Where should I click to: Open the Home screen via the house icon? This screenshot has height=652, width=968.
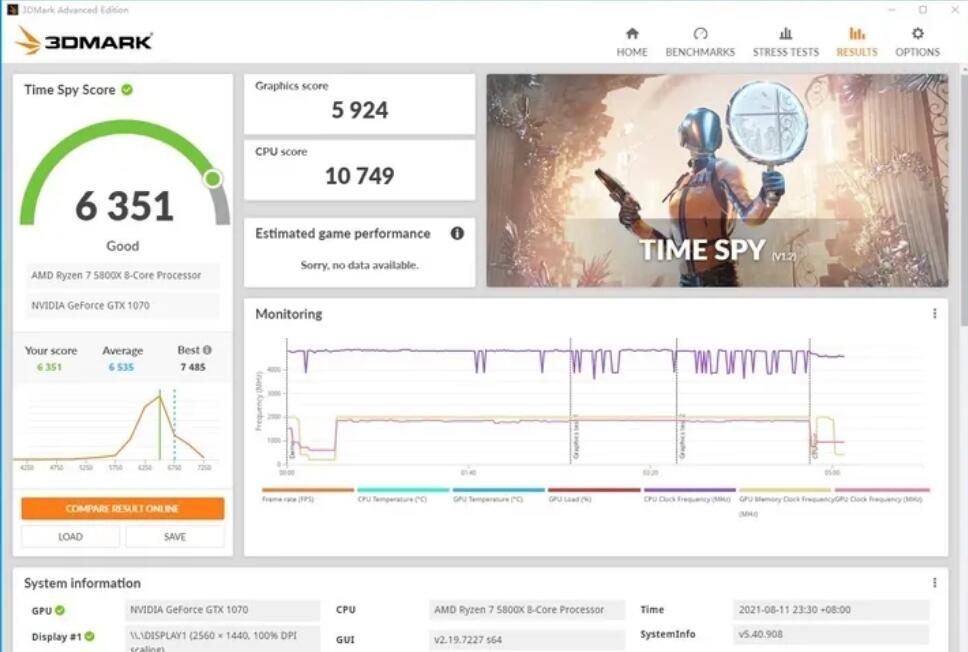pos(631,38)
